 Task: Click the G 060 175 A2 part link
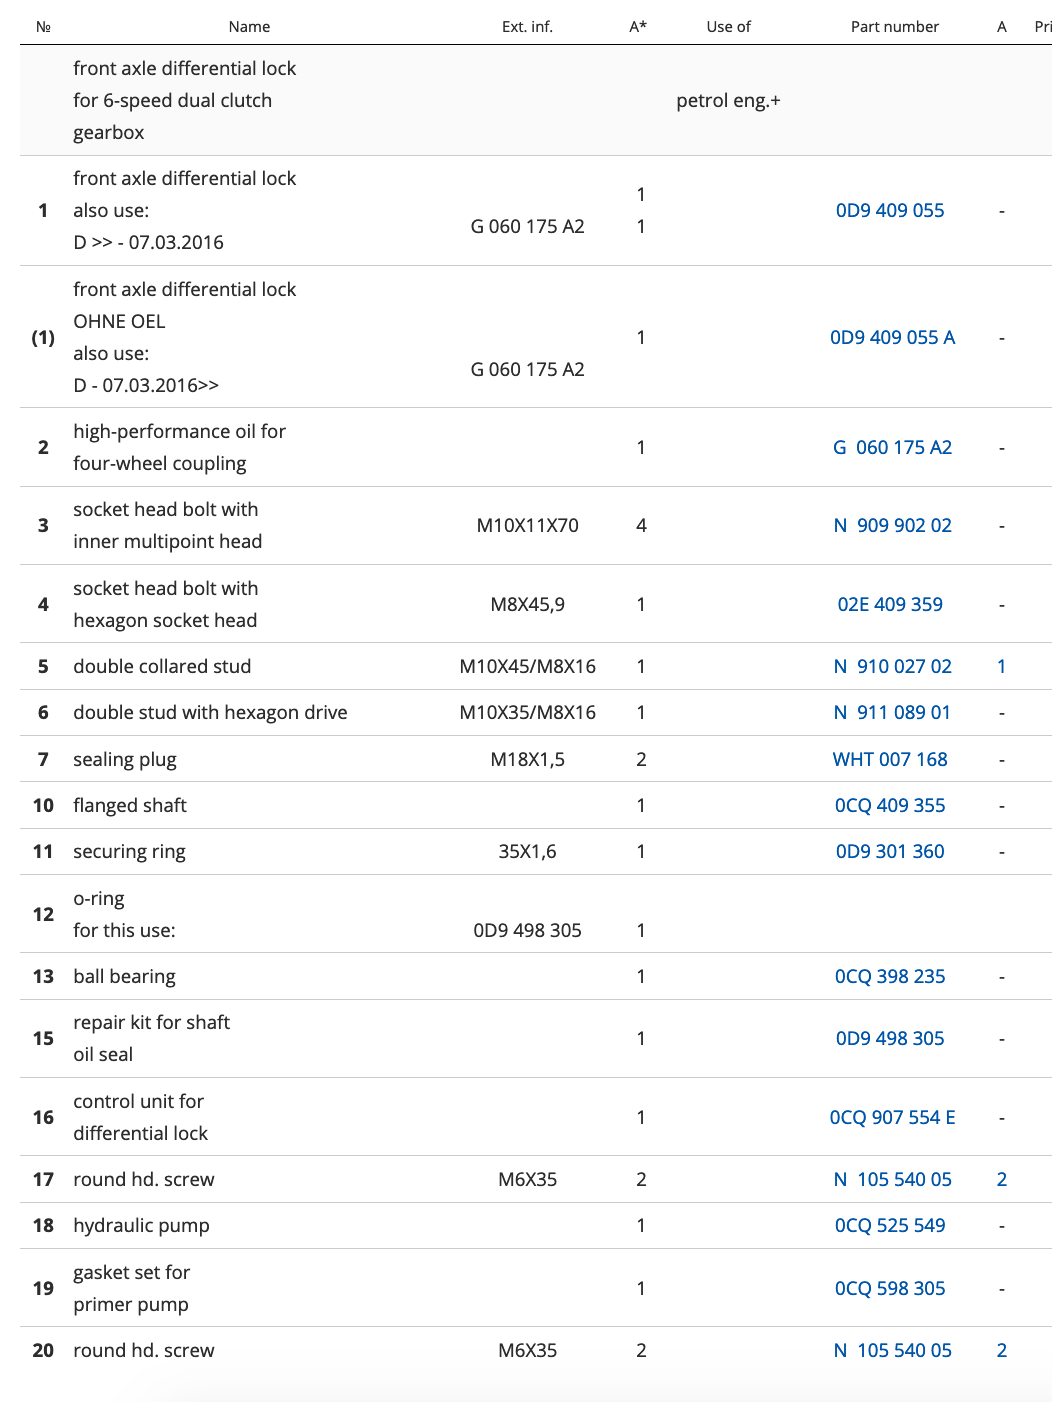click(x=892, y=448)
